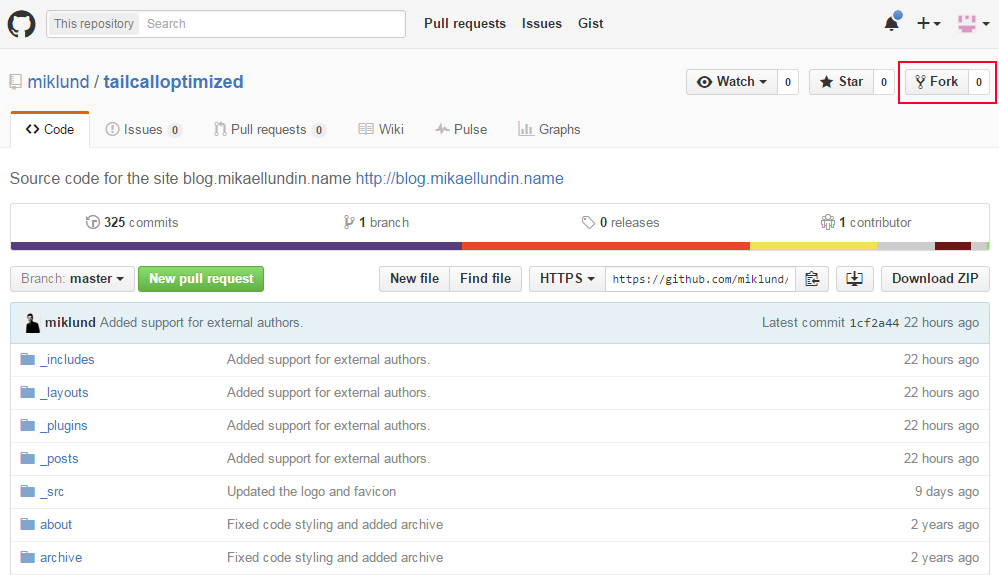Open the _src folder icon

click(x=27, y=492)
